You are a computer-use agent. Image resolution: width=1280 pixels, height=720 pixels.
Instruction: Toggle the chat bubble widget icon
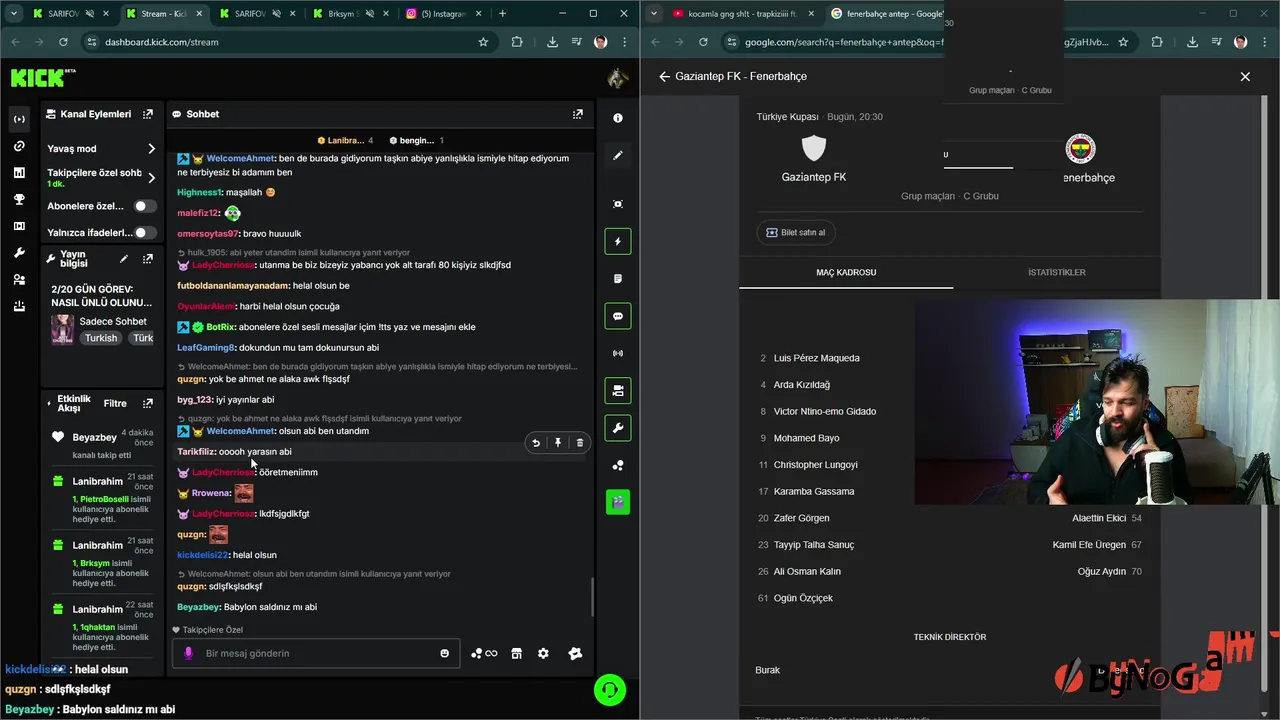(x=618, y=316)
